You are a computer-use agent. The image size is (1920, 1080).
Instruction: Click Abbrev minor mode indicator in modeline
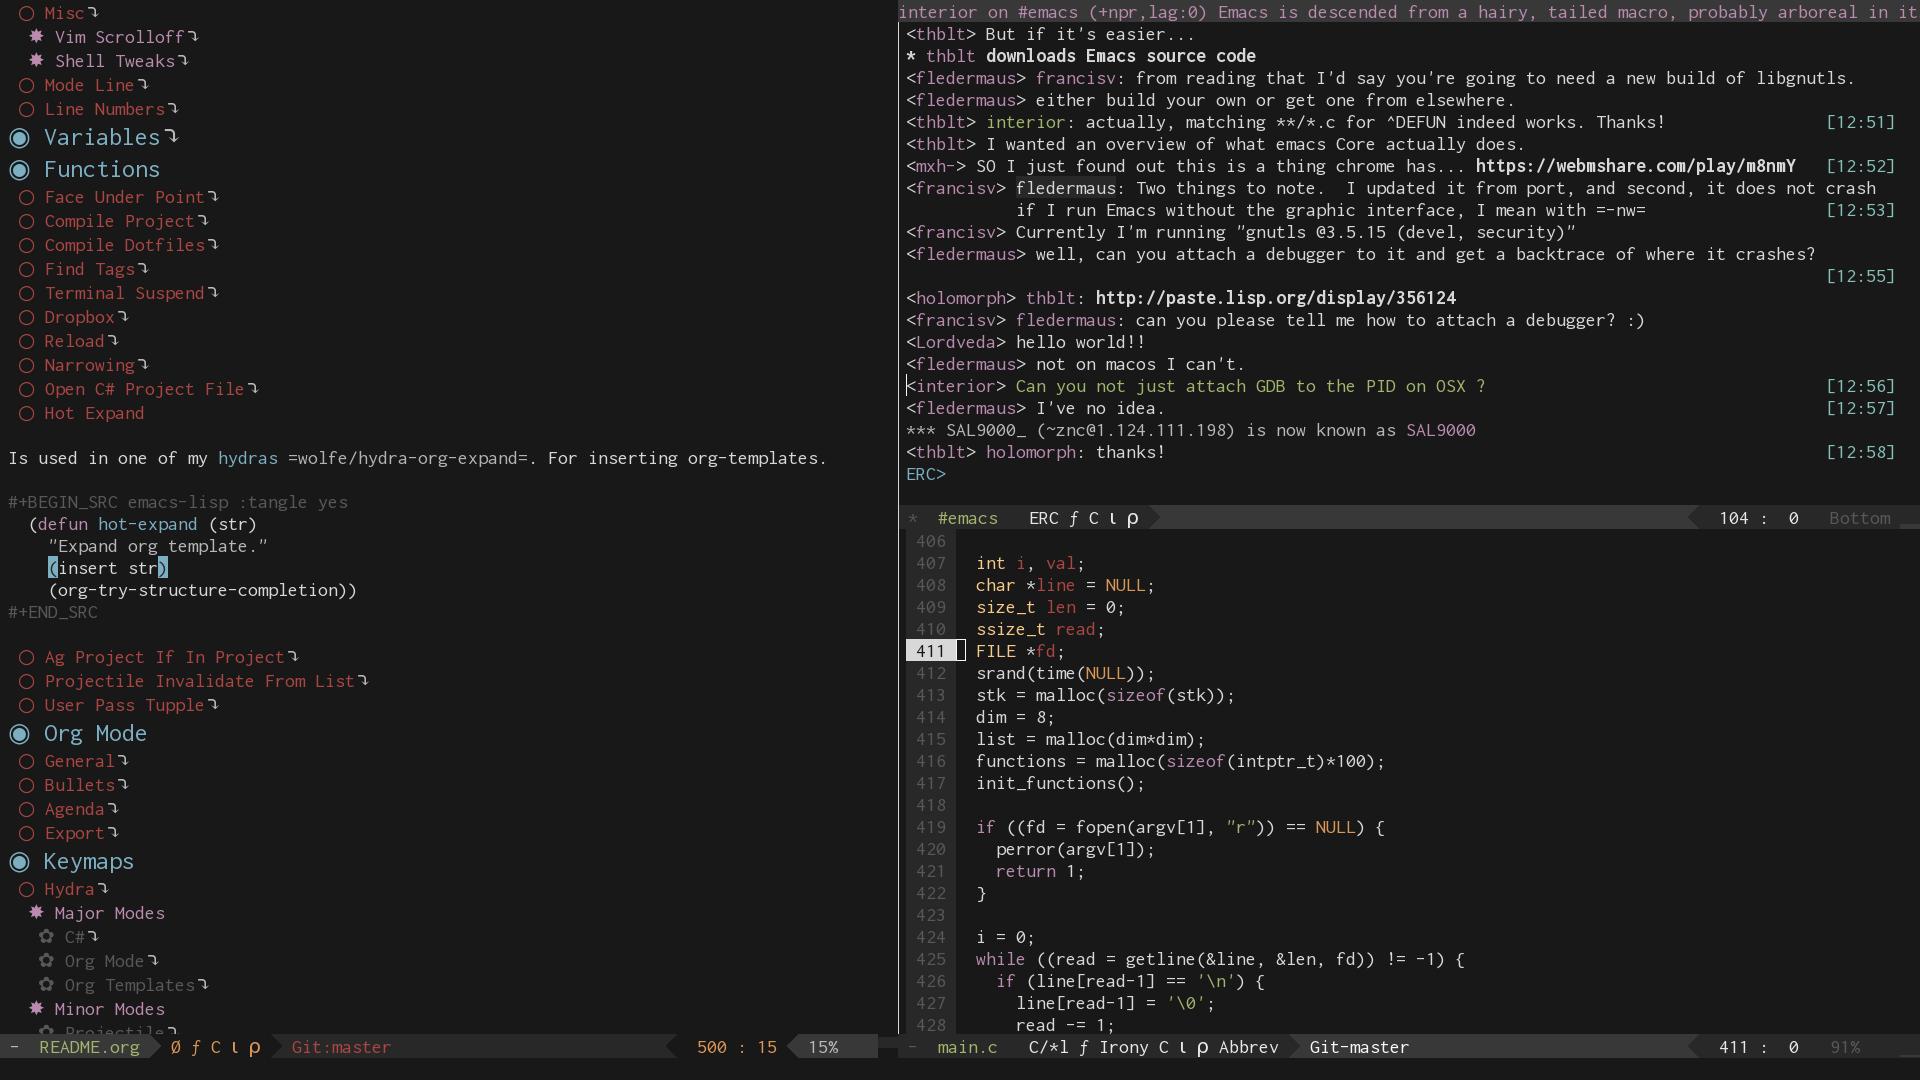point(1248,1047)
